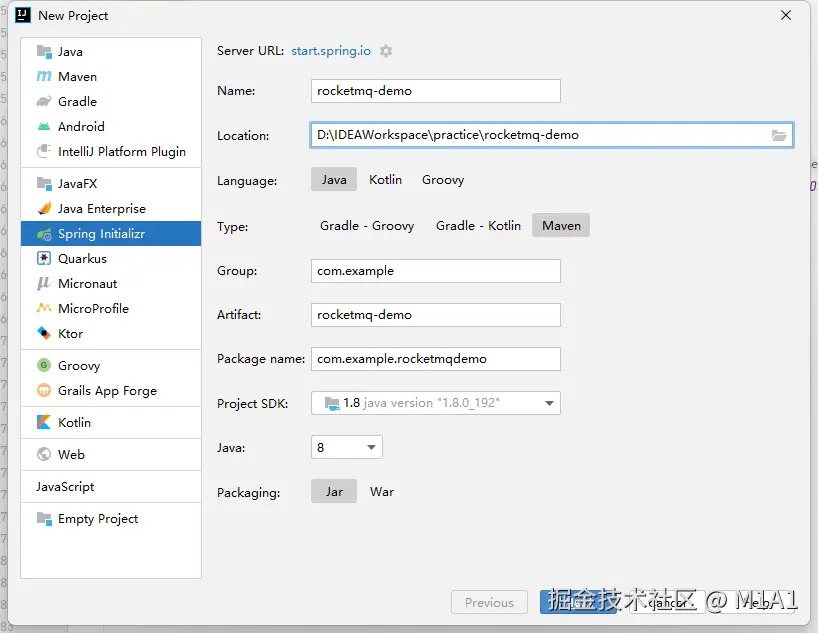Click the Empty Project folder icon

44,519
